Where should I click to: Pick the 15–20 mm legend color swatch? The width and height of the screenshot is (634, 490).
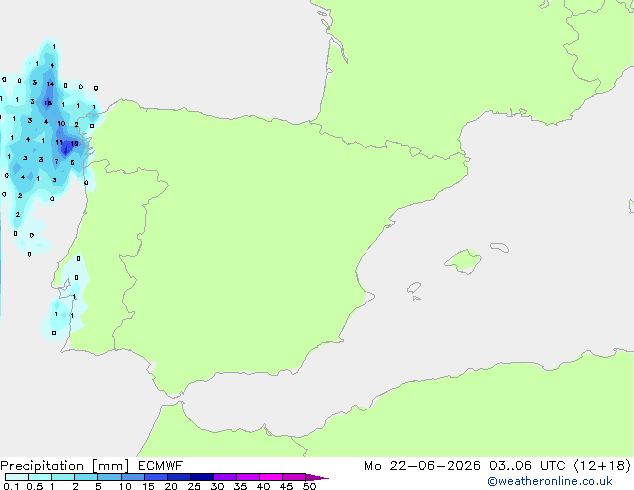click(x=156, y=477)
